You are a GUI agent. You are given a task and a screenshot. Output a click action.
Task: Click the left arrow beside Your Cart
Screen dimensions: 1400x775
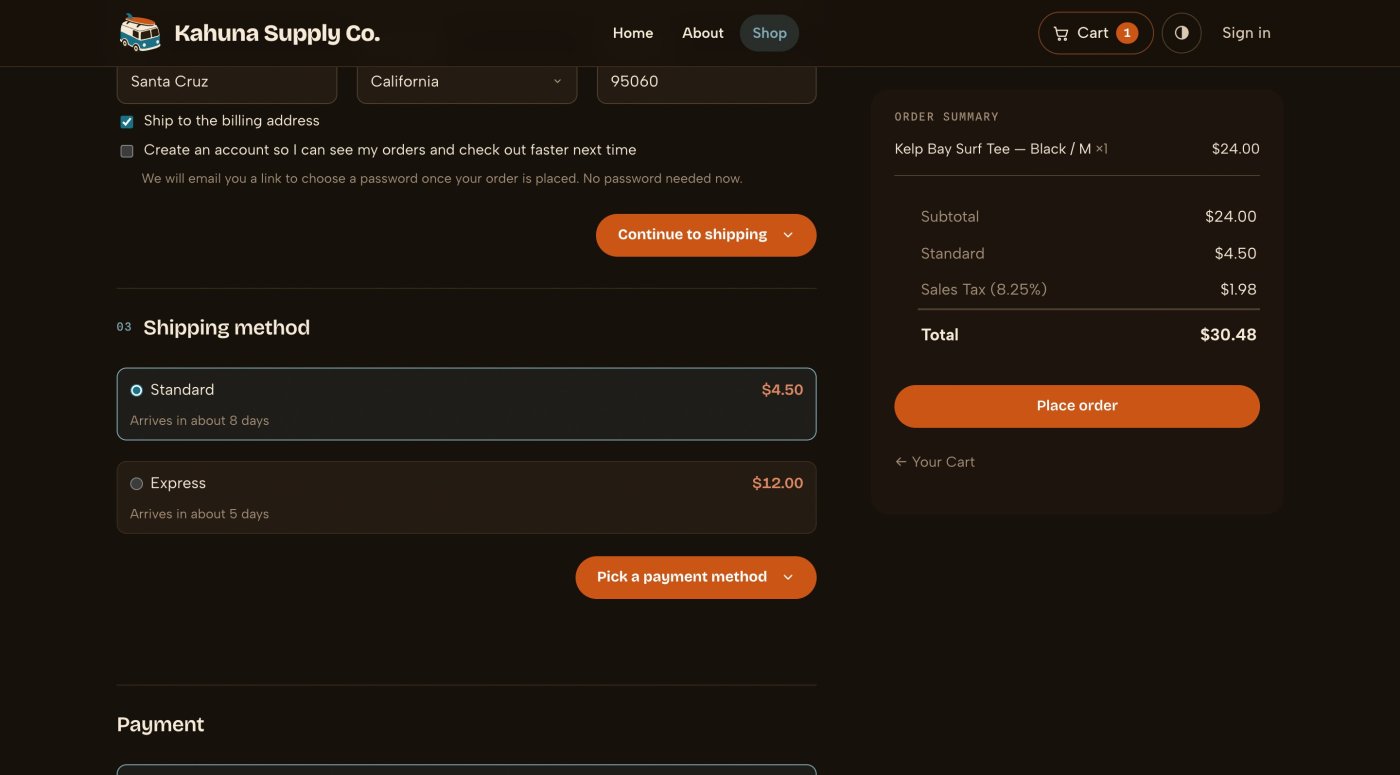[x=901, y=462]
